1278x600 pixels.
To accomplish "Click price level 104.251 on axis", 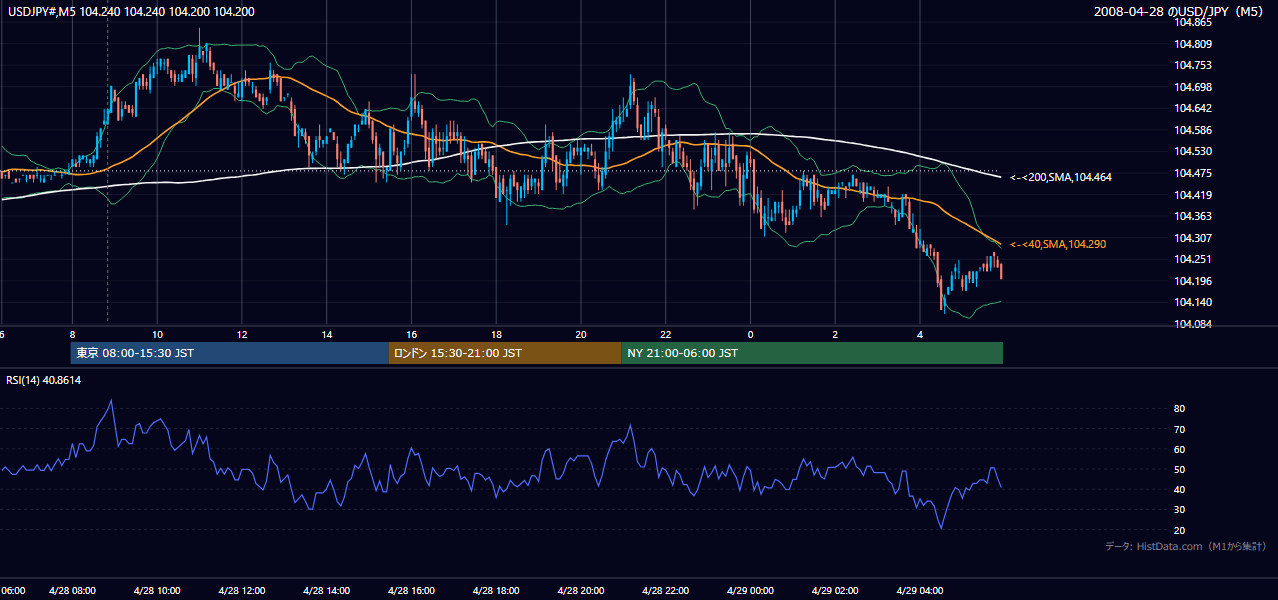I will coord(1193,259).
